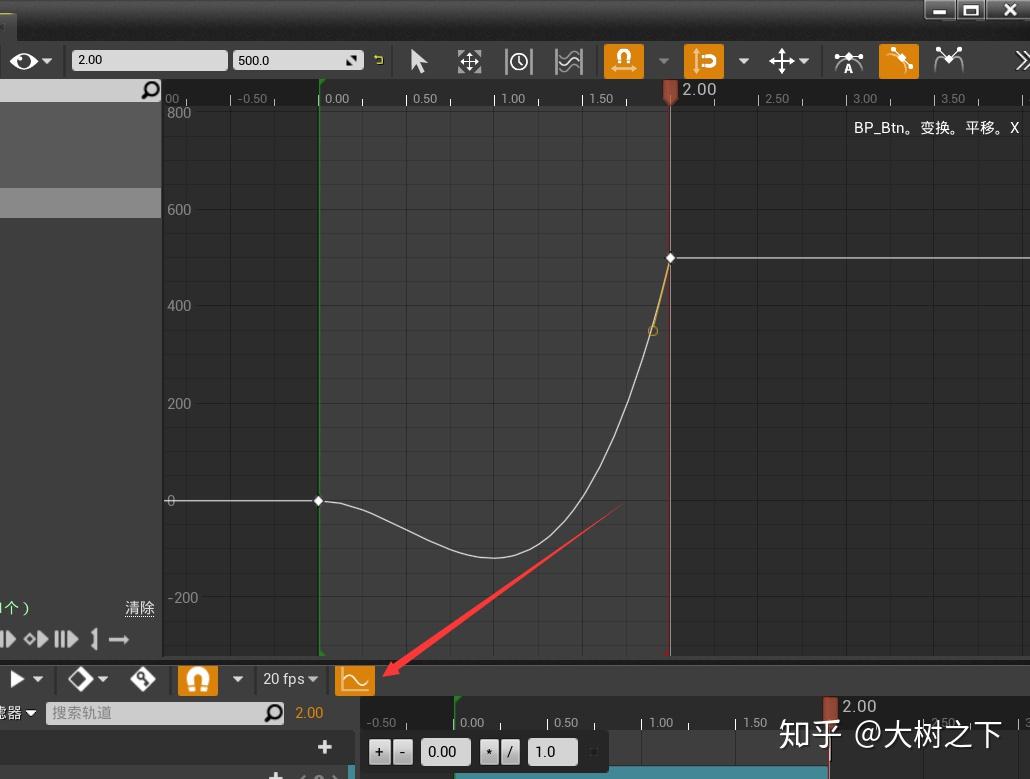Open the visibility eye dropdown top left
1030x779 pixels.
[30, 61]
